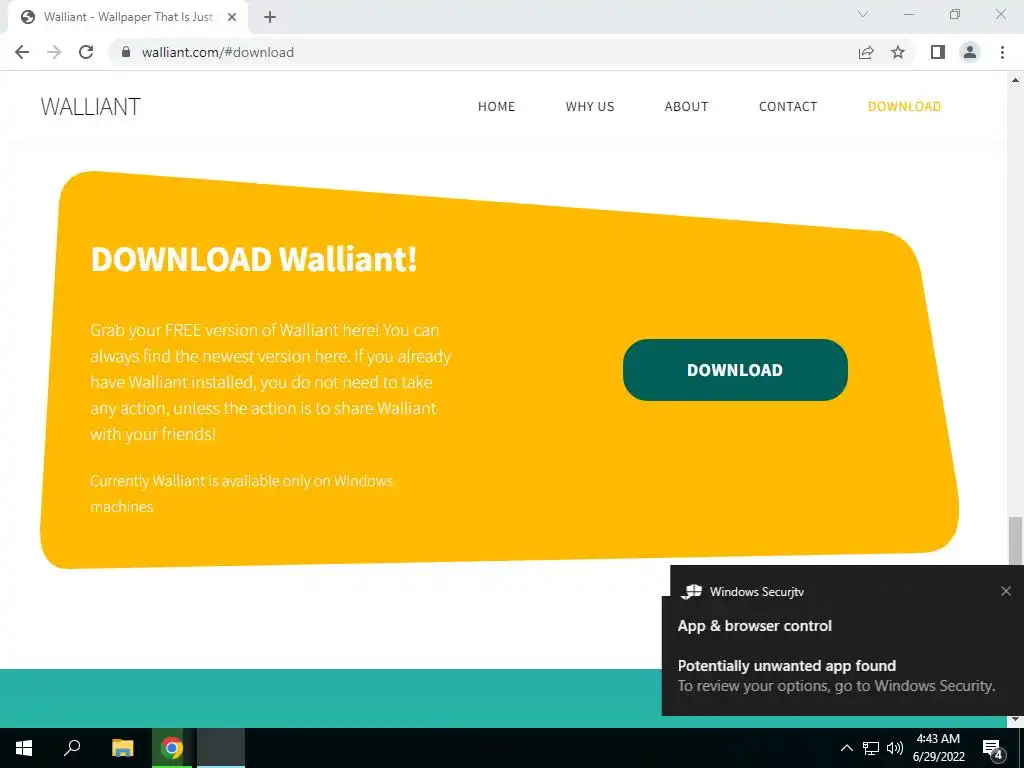Image resolution: width=1024 pixels, height=768 pixels.
Task: Open a new browser tab
Action: (x=270, y=17)
